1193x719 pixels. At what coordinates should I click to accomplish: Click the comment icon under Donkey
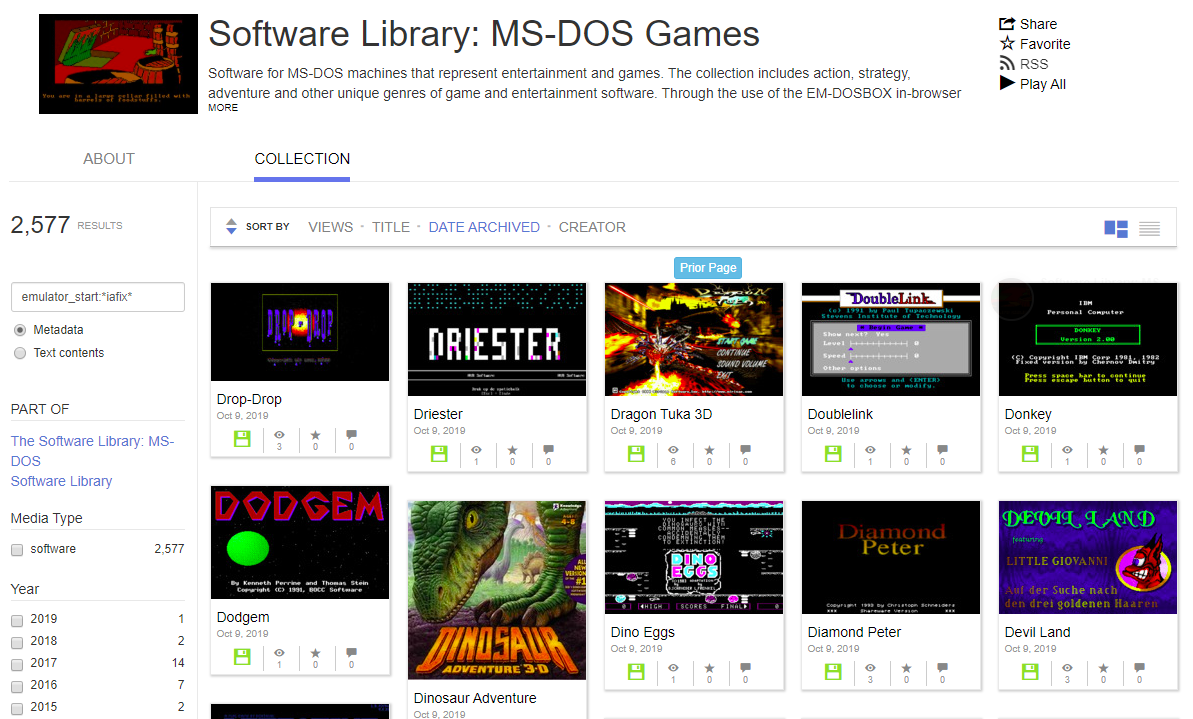pyautogui.click(x=1139, y=450)
